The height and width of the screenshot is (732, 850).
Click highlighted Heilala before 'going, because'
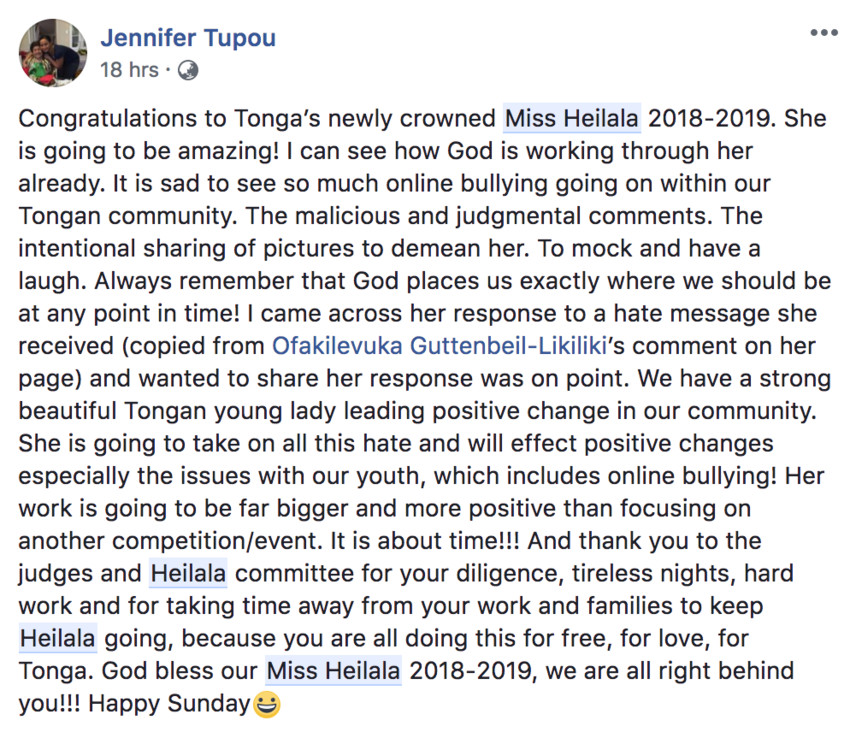pos(57,638)
